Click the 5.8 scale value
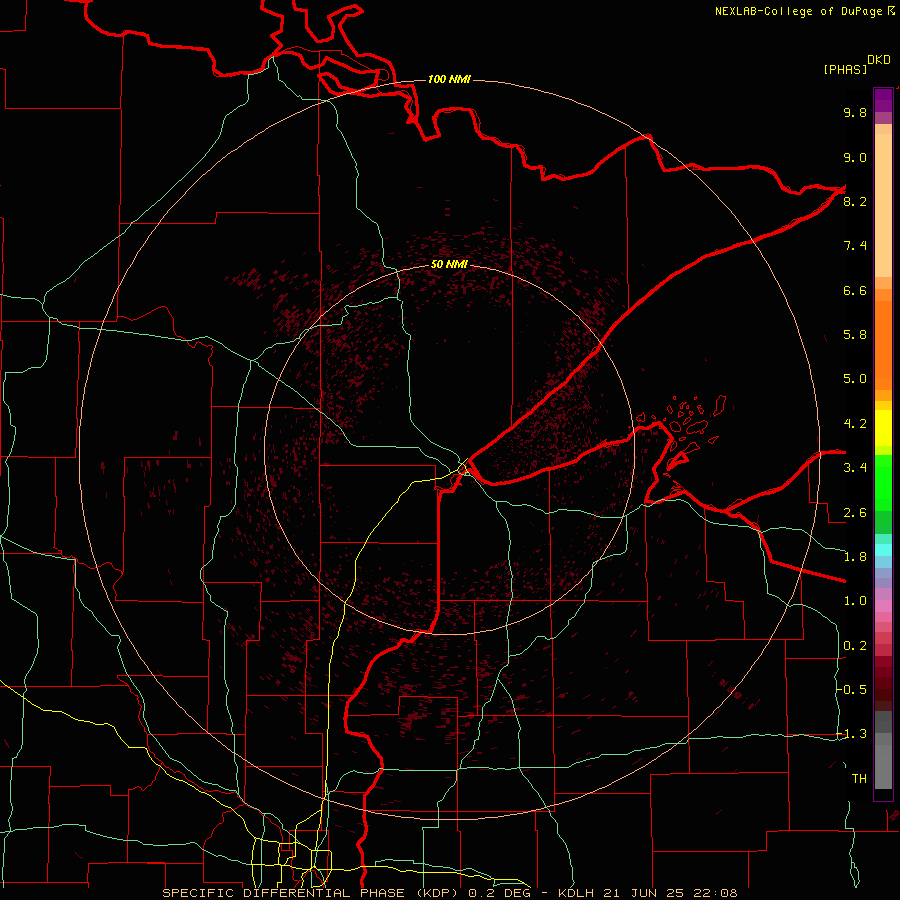 tap(855, 335)
